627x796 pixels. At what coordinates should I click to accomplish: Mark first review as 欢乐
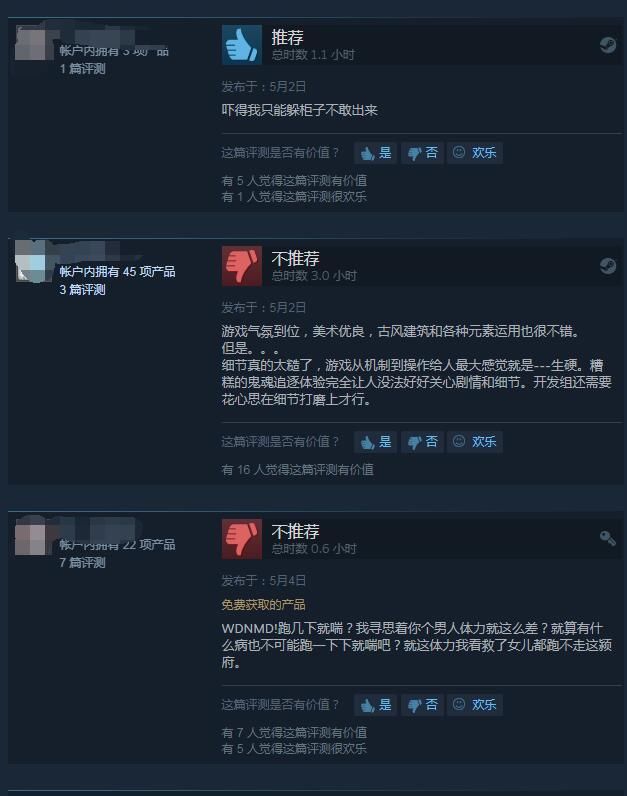click(x=475, y=153)
